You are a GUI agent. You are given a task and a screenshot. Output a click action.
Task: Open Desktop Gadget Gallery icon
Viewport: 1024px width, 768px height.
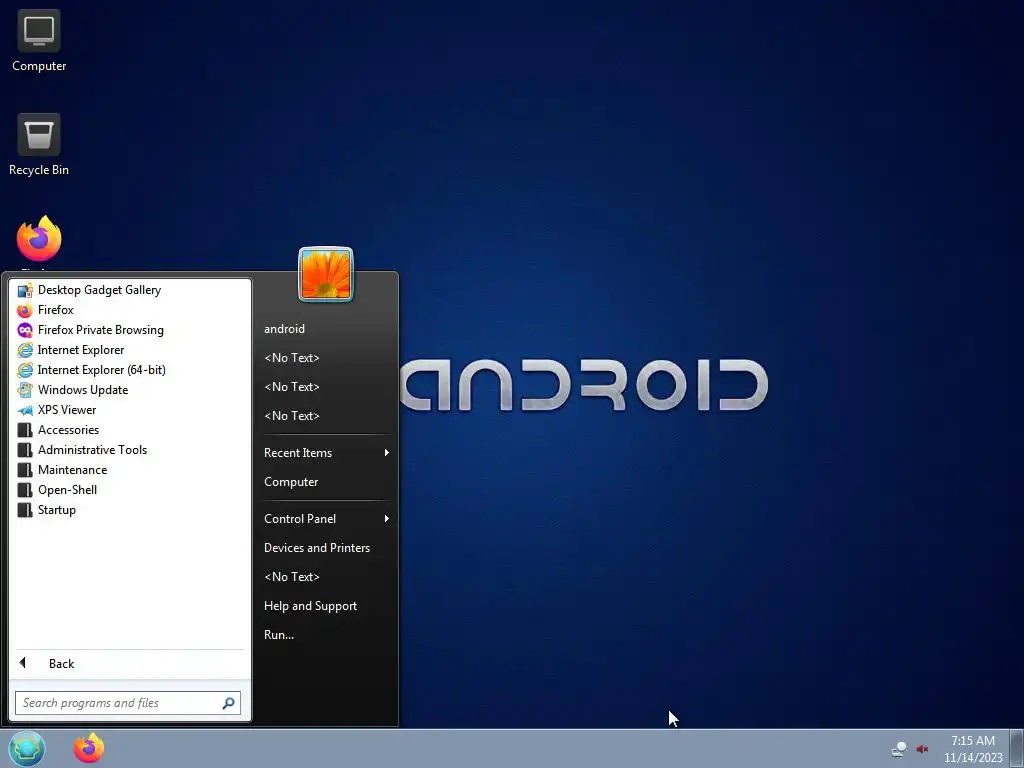point(25,290)
